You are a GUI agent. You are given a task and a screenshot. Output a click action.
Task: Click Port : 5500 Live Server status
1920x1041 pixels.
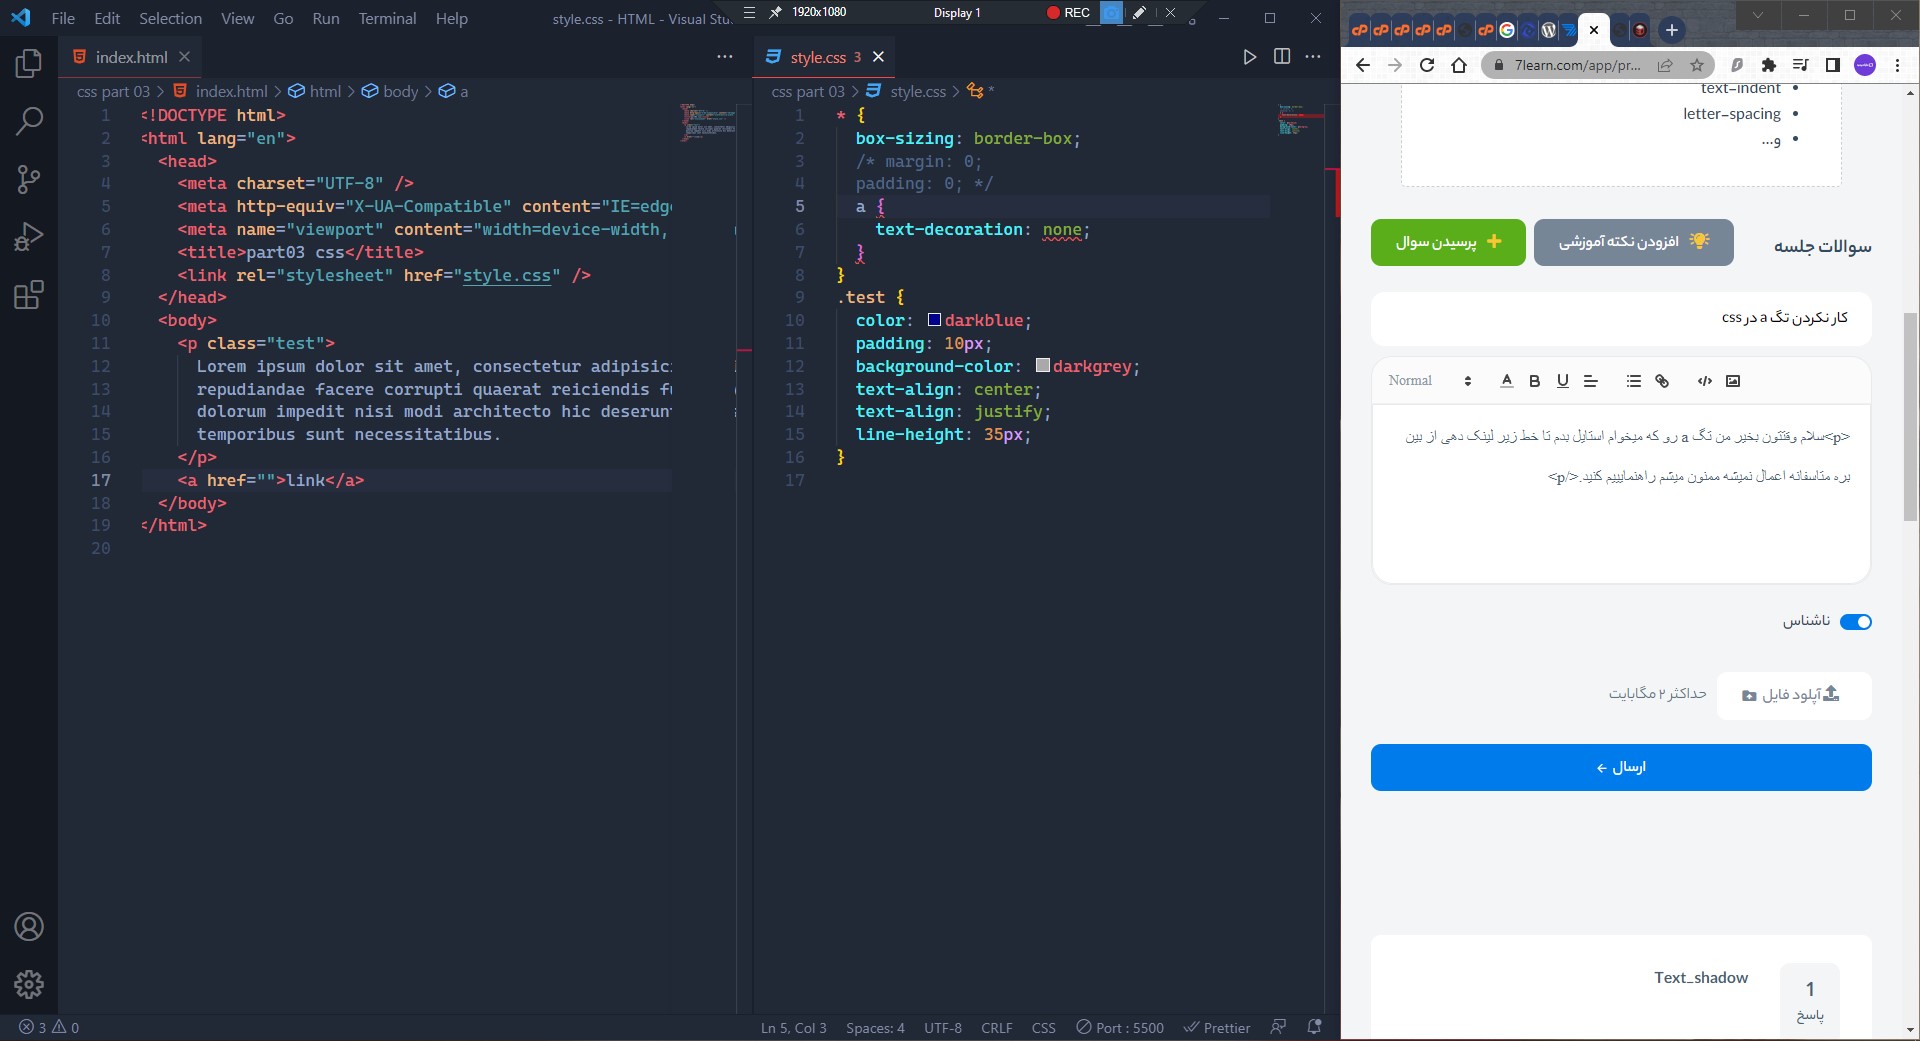click(1120, 1027)
